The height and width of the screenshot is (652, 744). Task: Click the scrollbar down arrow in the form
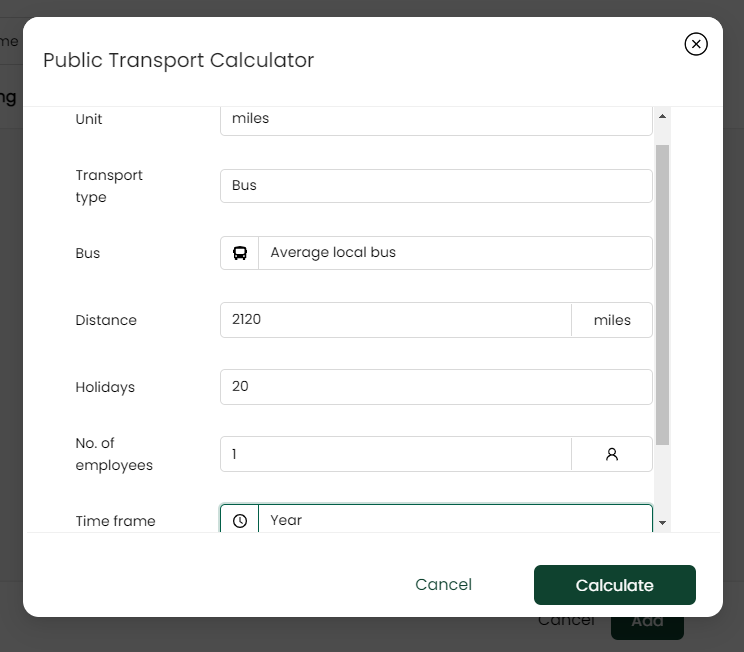click(662, 523)
